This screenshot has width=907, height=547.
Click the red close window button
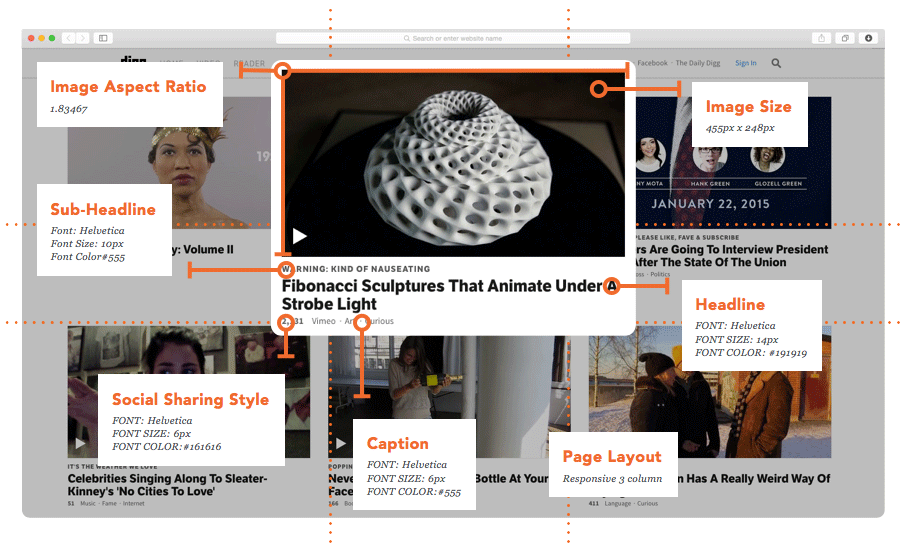click(x=31, y=38)
